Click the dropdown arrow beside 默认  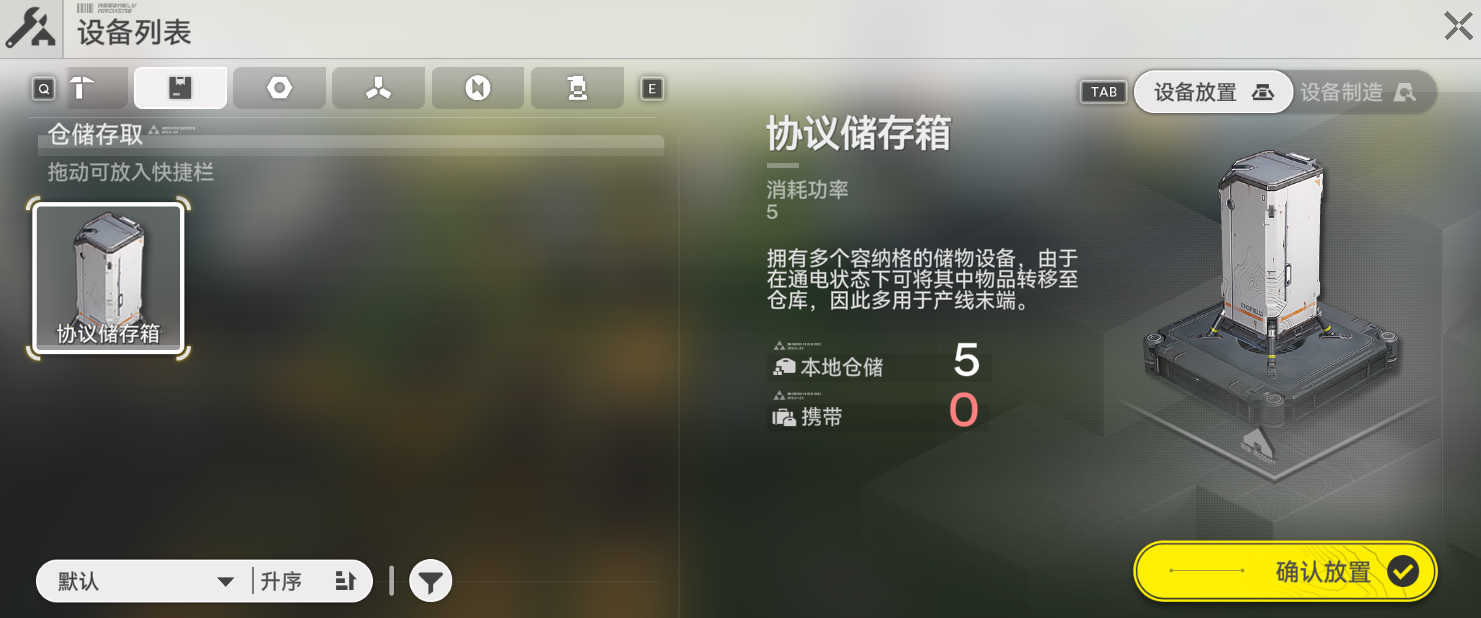coord(226,582)
